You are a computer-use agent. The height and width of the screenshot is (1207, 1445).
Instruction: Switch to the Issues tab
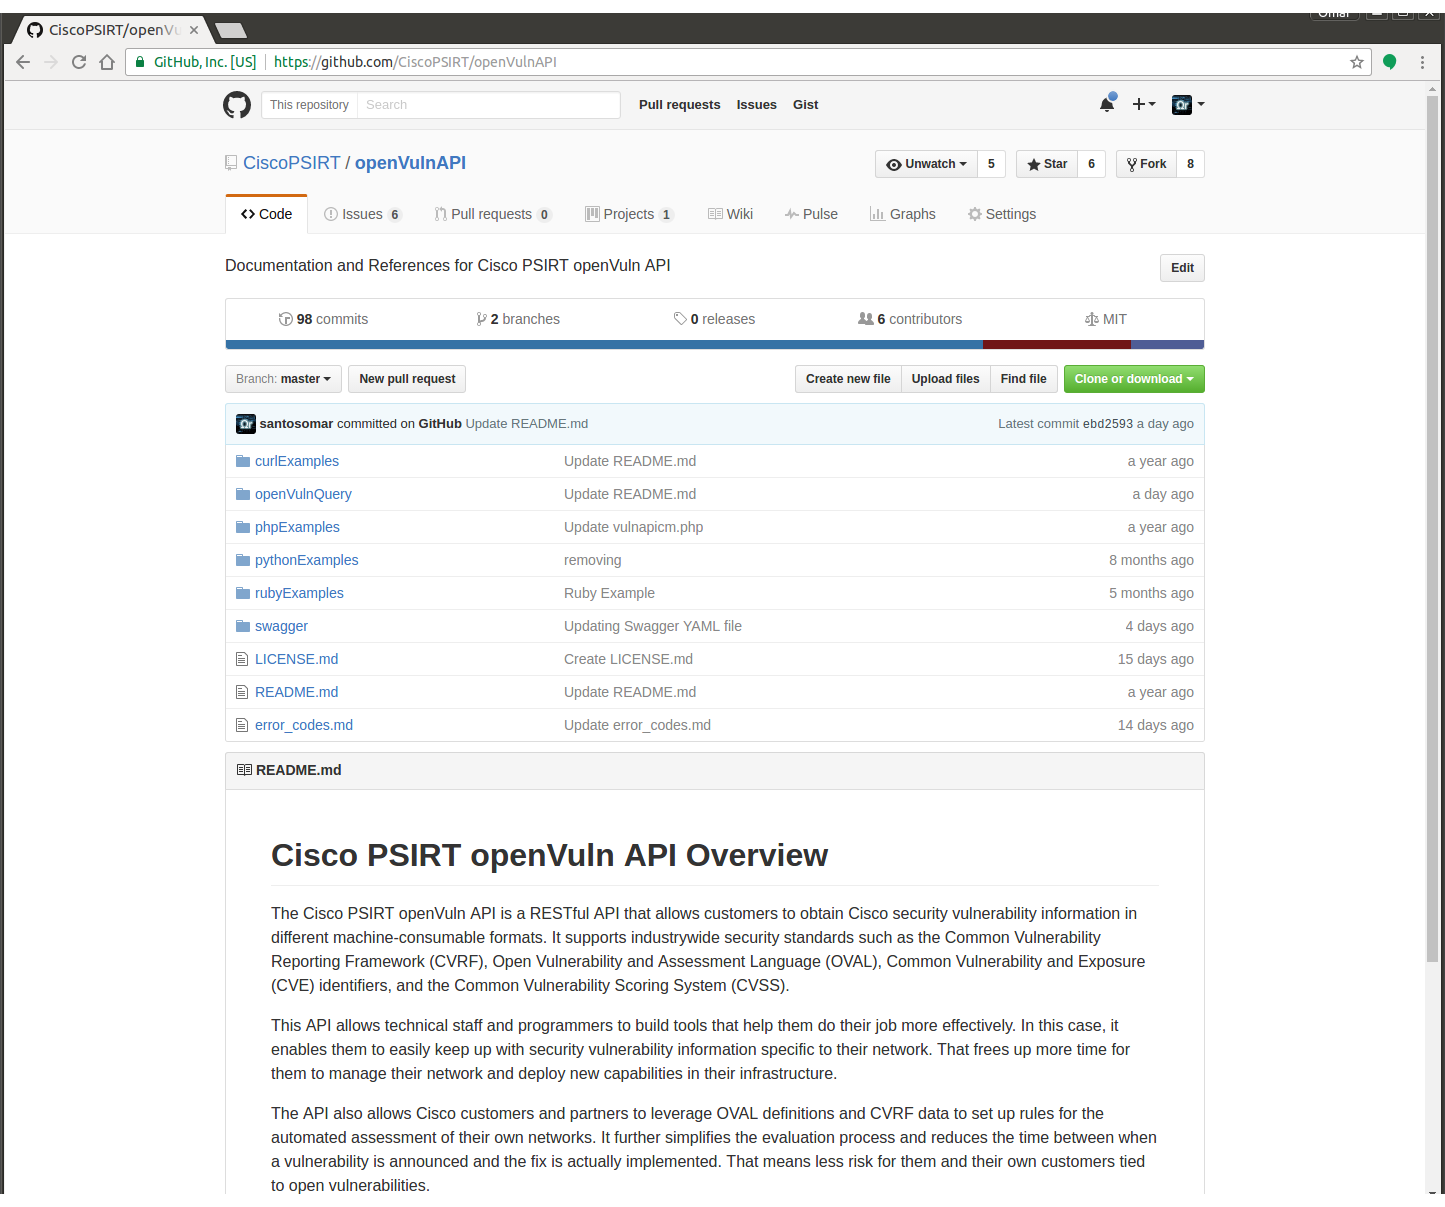[363, 214]
